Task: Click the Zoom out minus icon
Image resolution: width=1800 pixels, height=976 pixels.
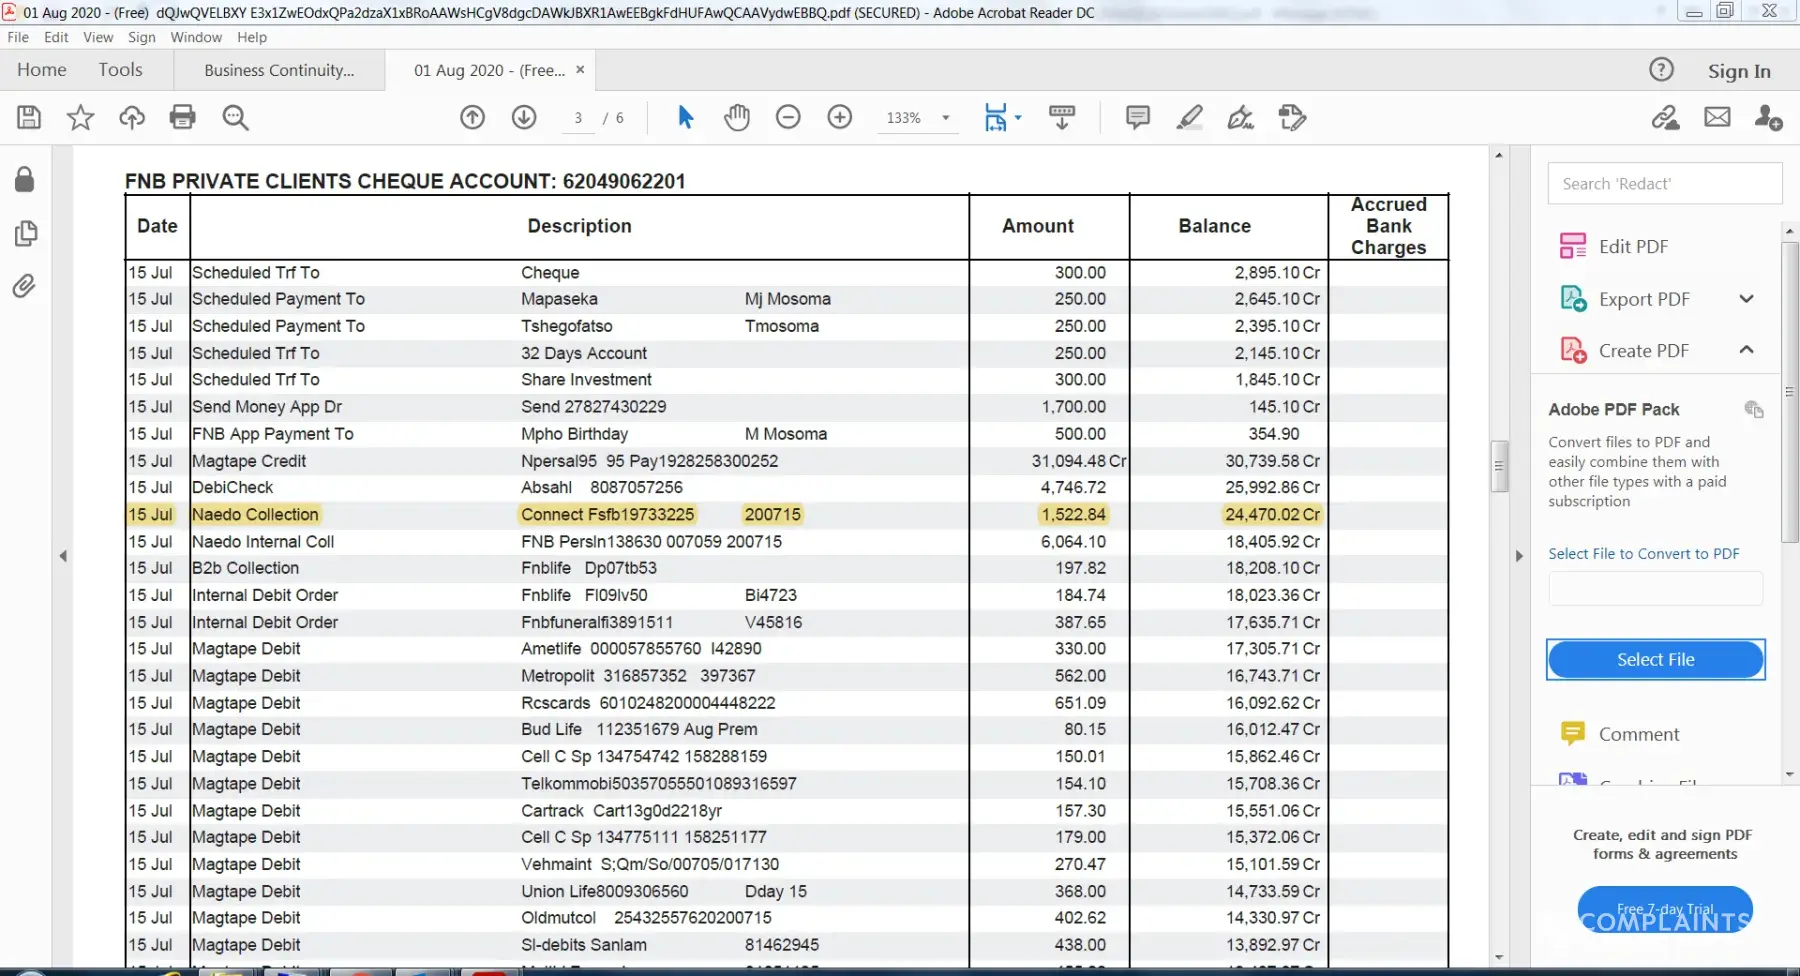Action: tap(788, 118)
